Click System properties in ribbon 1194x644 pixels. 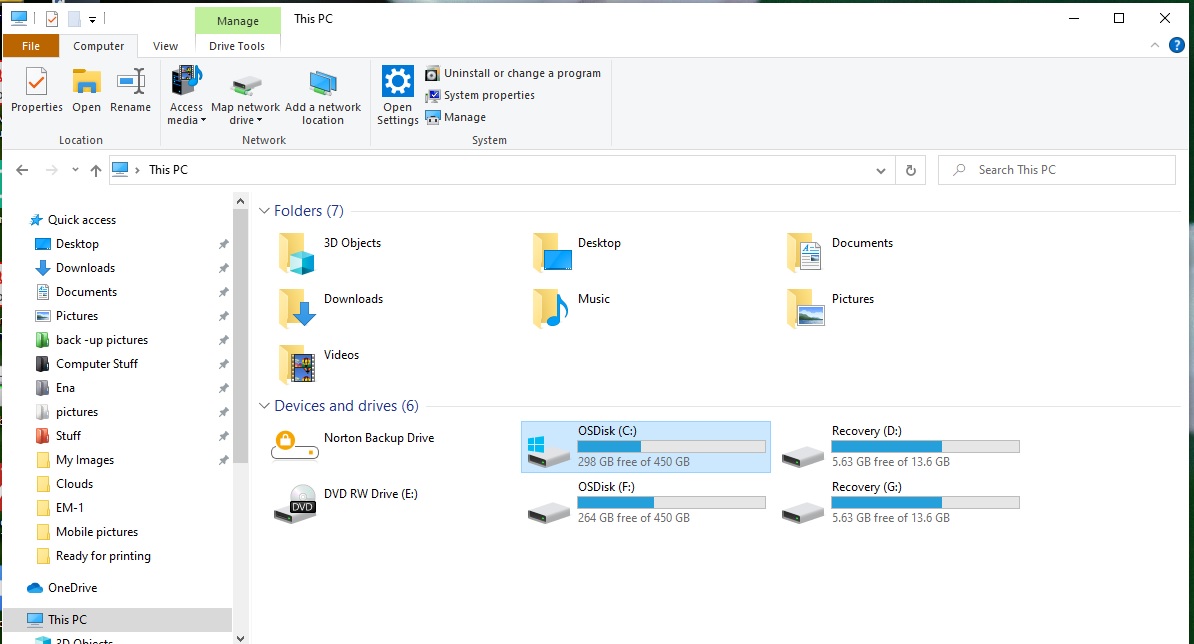click(x=480, y=95)
